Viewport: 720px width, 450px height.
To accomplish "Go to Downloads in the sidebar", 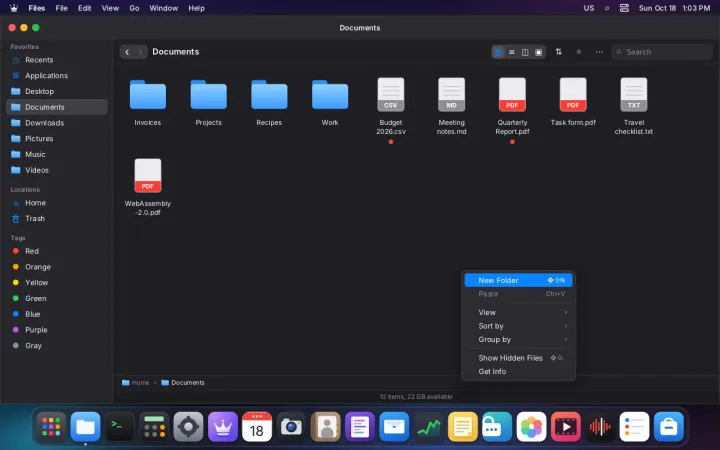I will click(57, 123).
